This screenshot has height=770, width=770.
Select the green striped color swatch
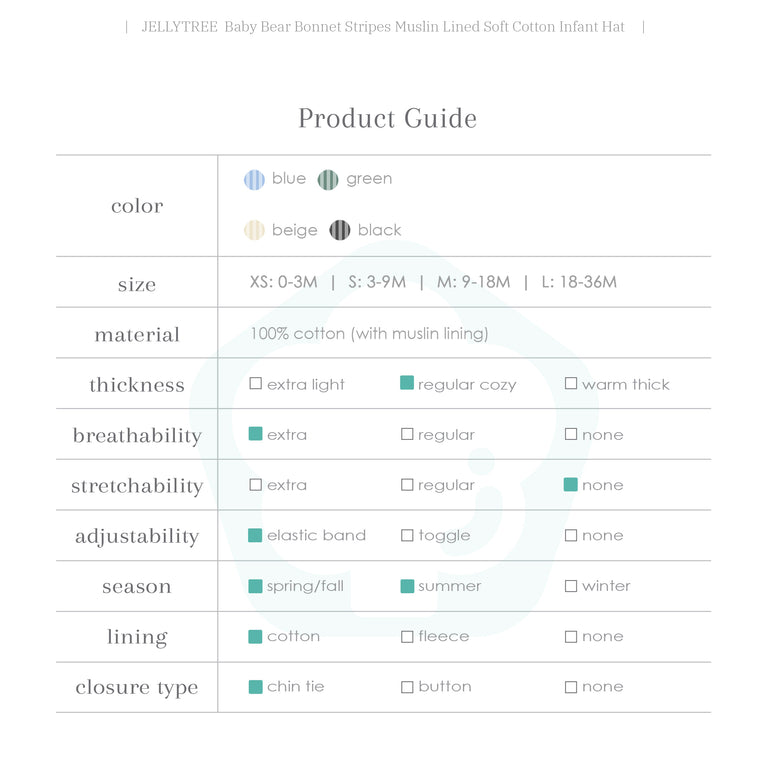pyautogui.click(x=328, y=180)
